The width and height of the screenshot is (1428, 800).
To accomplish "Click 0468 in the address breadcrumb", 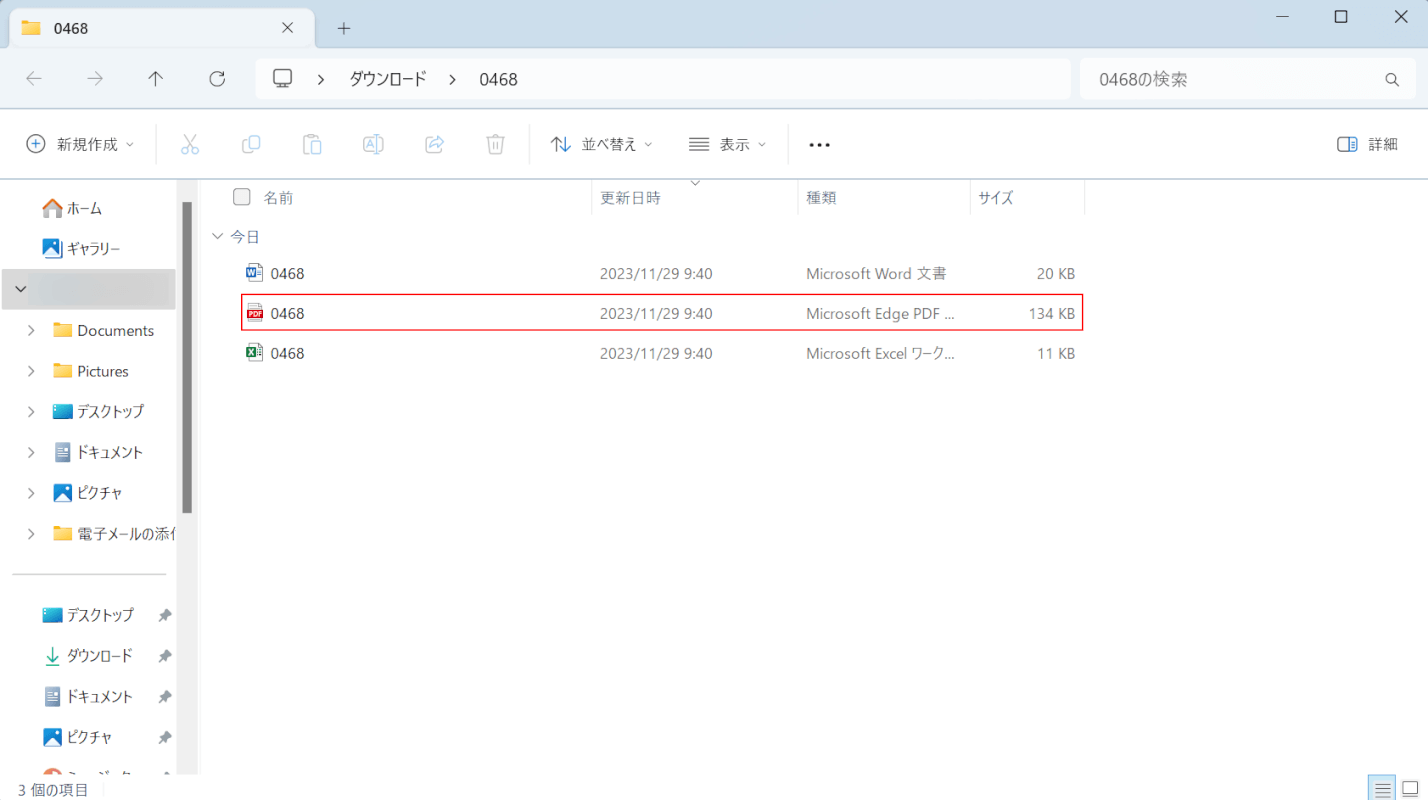I will (498, 79).
